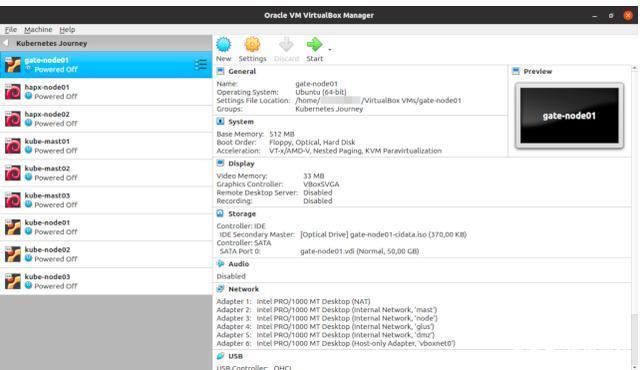This screenshot has width=640, height=370.
Task: Open the Start button dropdown arrow
Action: 330,50
